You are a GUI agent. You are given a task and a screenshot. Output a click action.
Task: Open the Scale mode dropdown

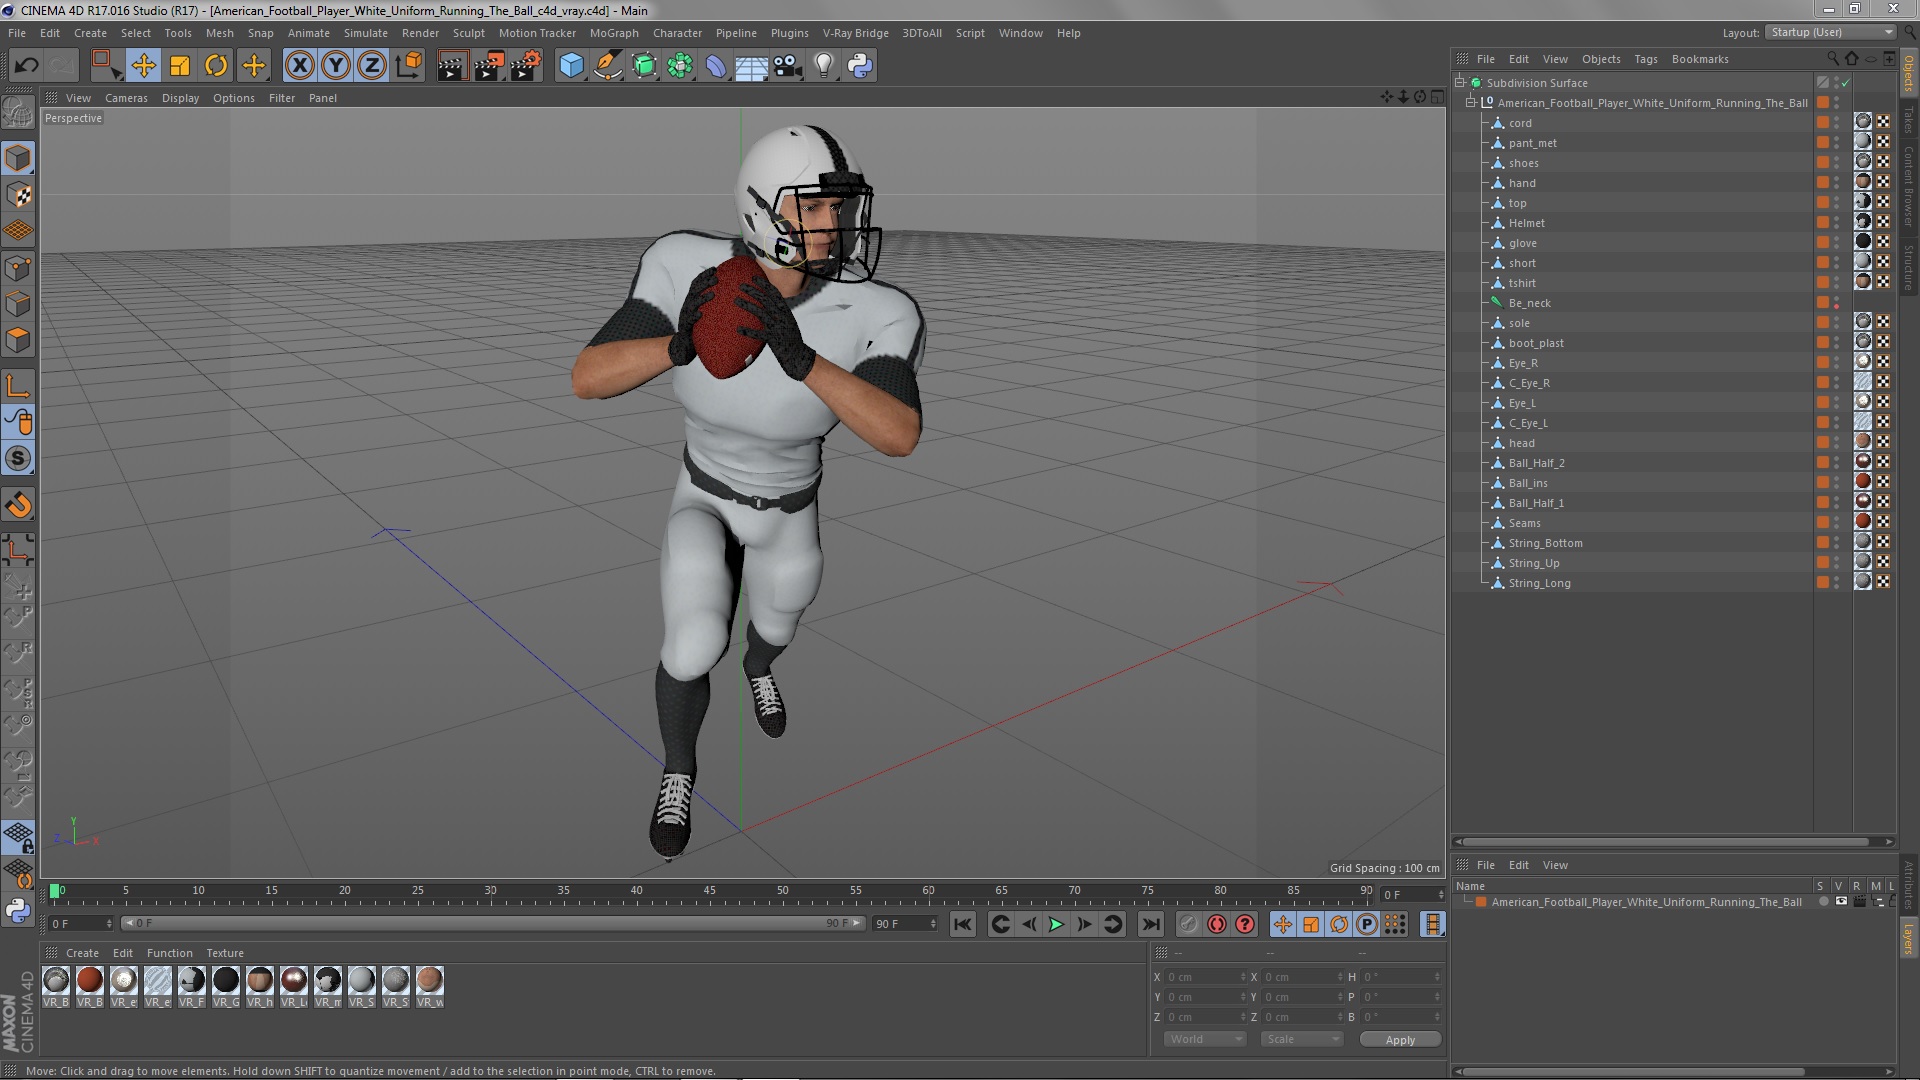1303,1040
